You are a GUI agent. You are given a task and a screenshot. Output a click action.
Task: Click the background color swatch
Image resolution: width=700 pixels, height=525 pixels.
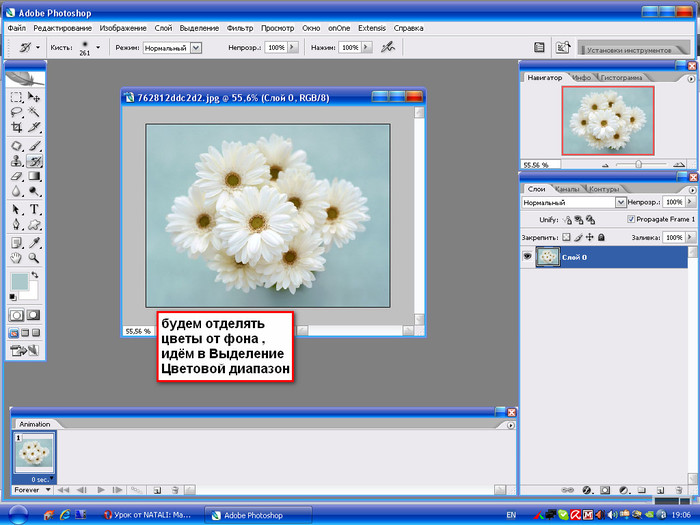coord(32,293)
